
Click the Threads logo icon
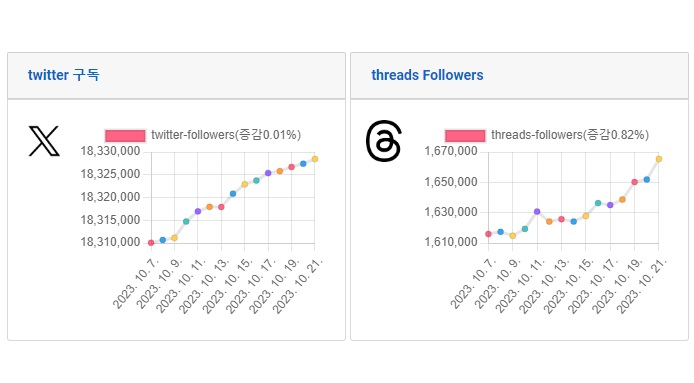coord(384,141)
